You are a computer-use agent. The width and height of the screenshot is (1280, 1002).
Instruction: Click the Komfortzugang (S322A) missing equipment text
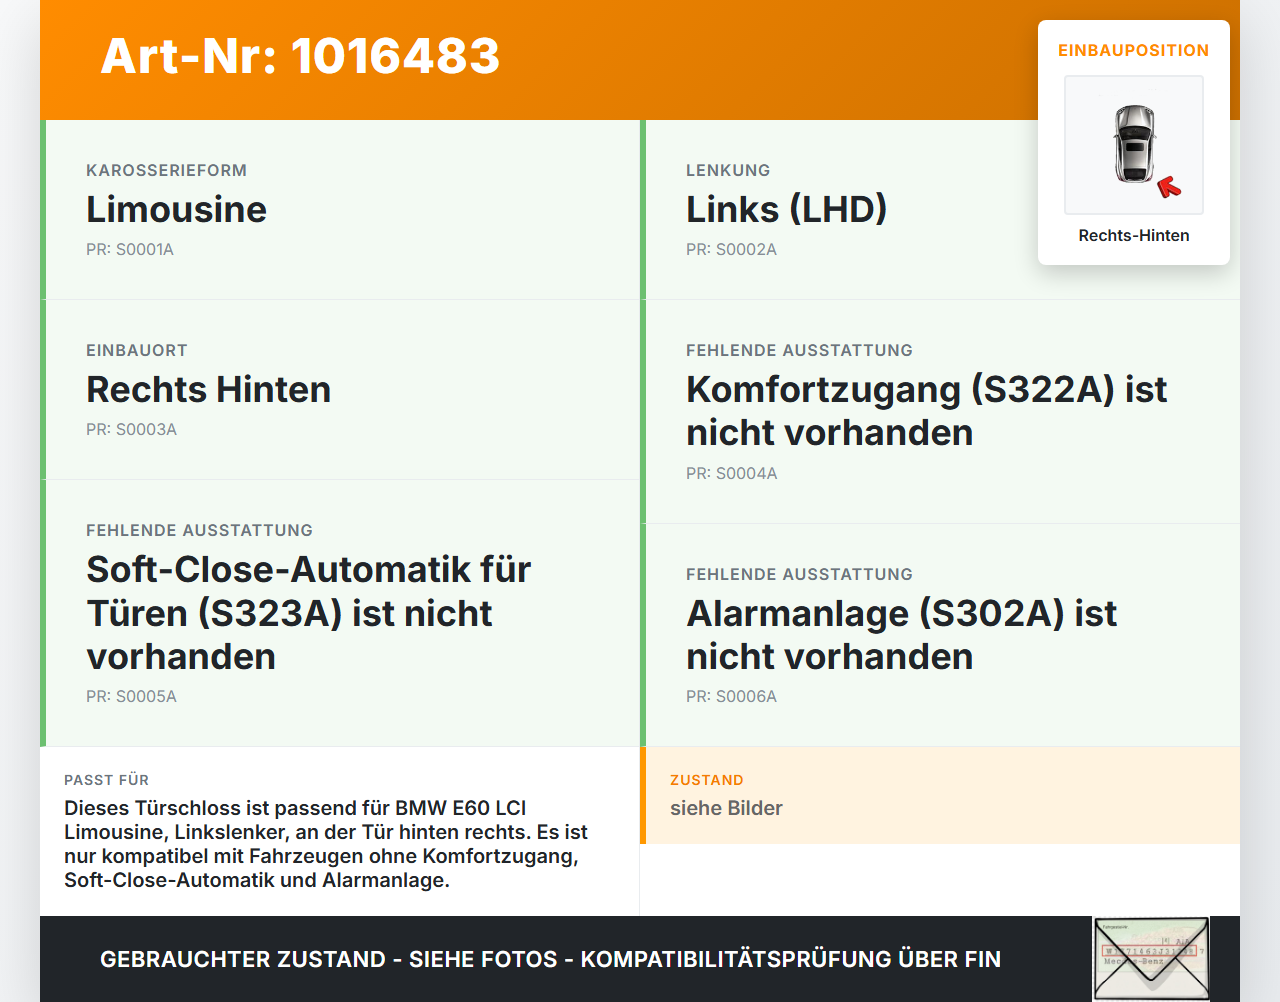tap(927, 411)
